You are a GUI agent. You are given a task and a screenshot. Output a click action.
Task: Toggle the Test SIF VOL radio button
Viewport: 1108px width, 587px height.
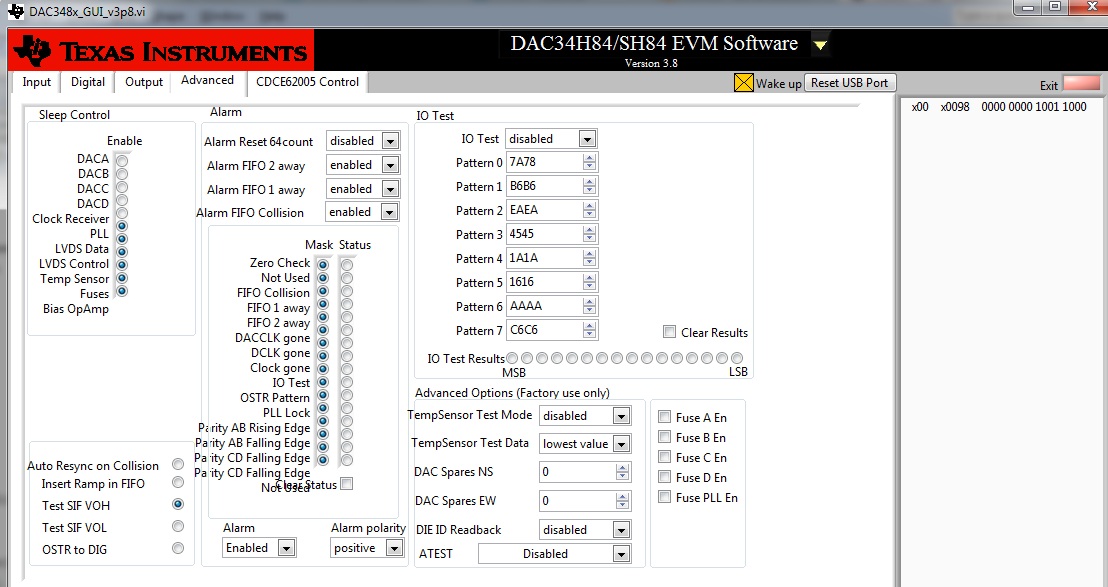click(178, 526)
